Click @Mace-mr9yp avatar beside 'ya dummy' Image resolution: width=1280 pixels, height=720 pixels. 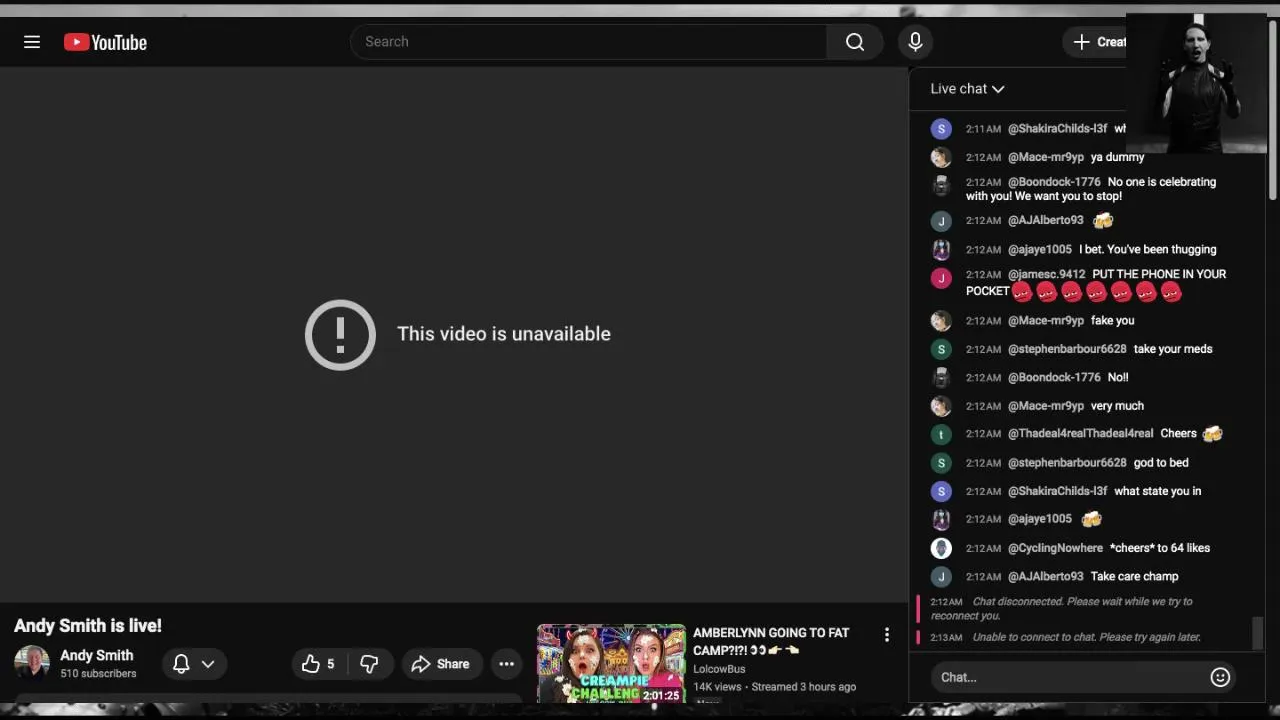click(x=941, y=157)
